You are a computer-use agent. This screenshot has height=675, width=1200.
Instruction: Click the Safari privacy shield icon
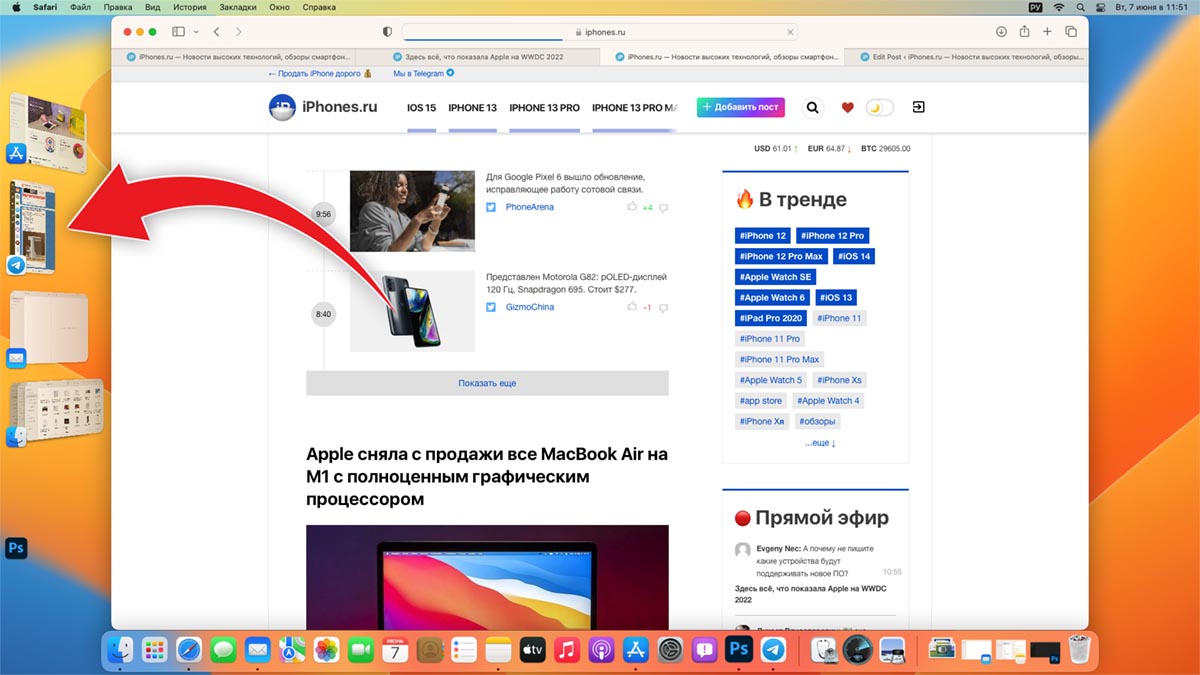tap(387, 32)
